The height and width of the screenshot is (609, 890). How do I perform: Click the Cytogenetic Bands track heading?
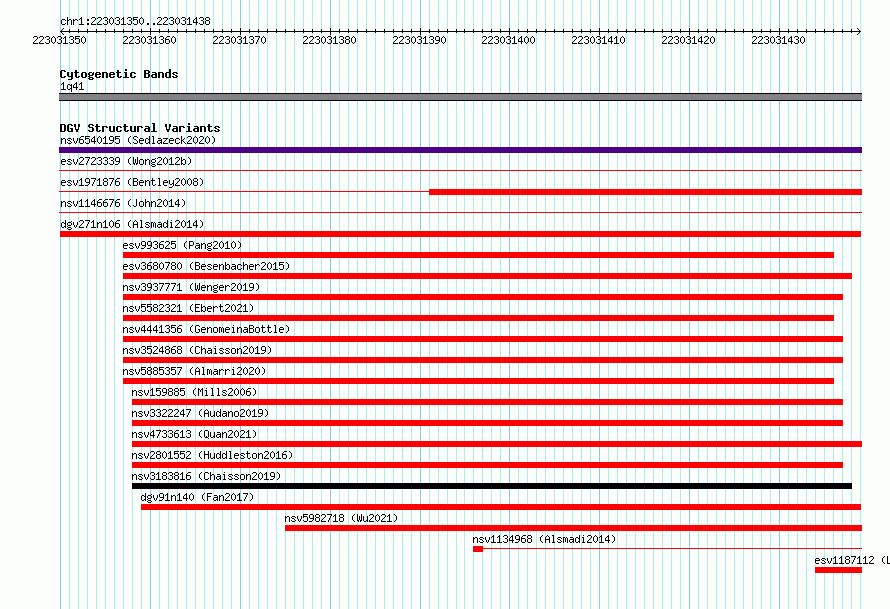pos(119,74)
